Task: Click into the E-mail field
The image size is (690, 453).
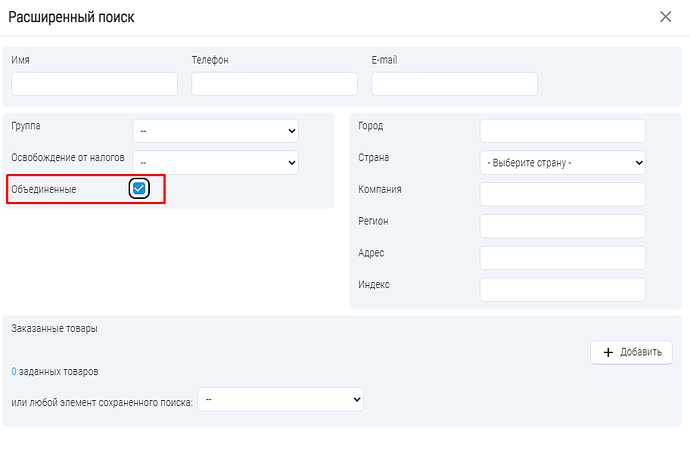Action: [454, 84]
